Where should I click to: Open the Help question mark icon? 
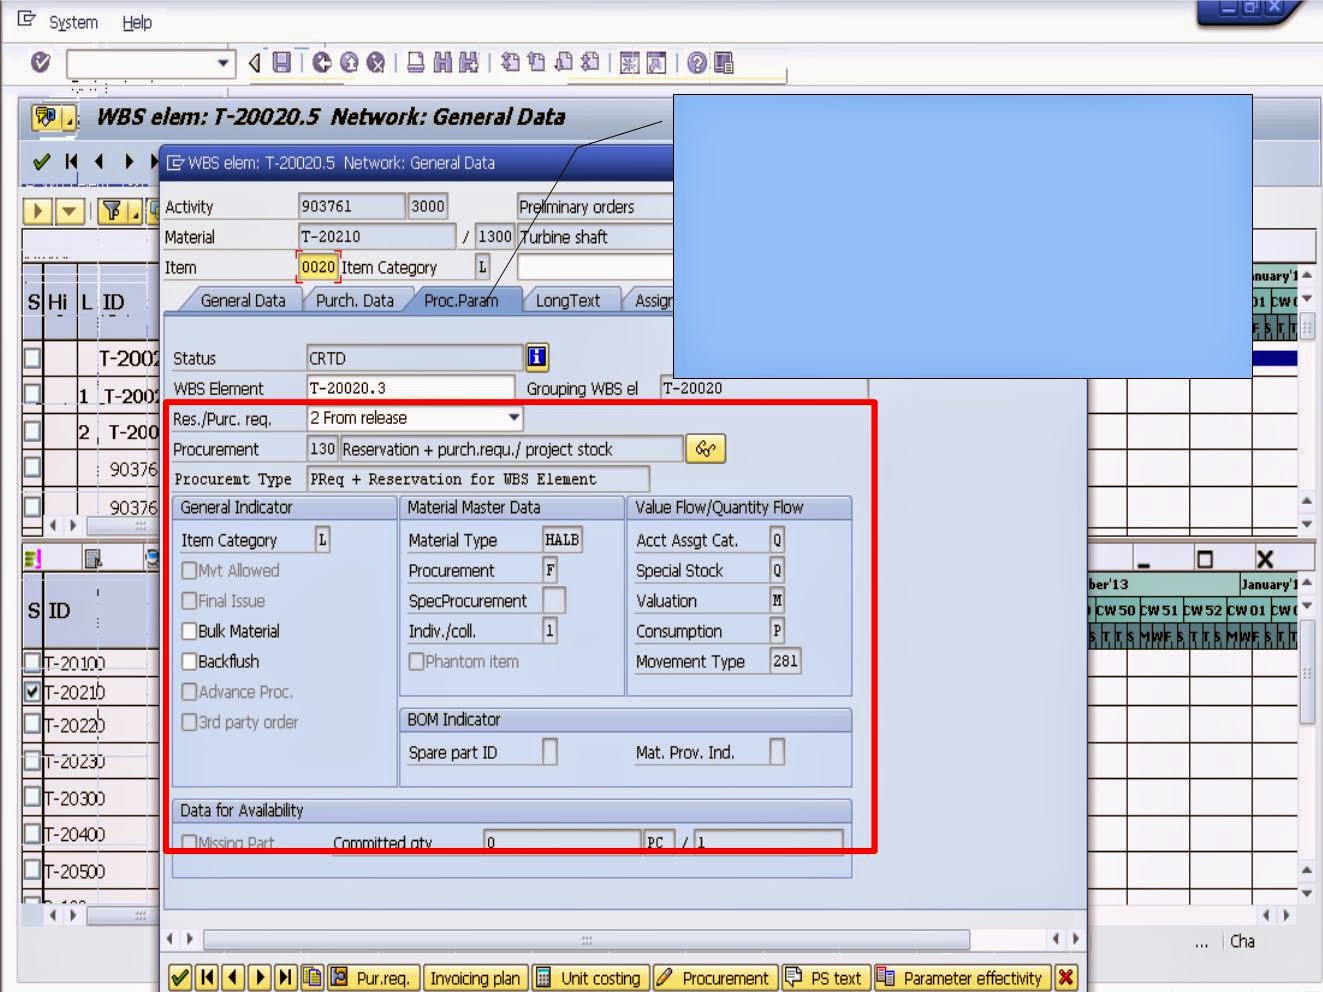pos(698,63)
